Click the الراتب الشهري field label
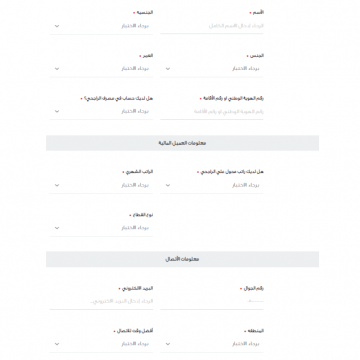This screenshot has height=360, width=360. tap(139, 172)
